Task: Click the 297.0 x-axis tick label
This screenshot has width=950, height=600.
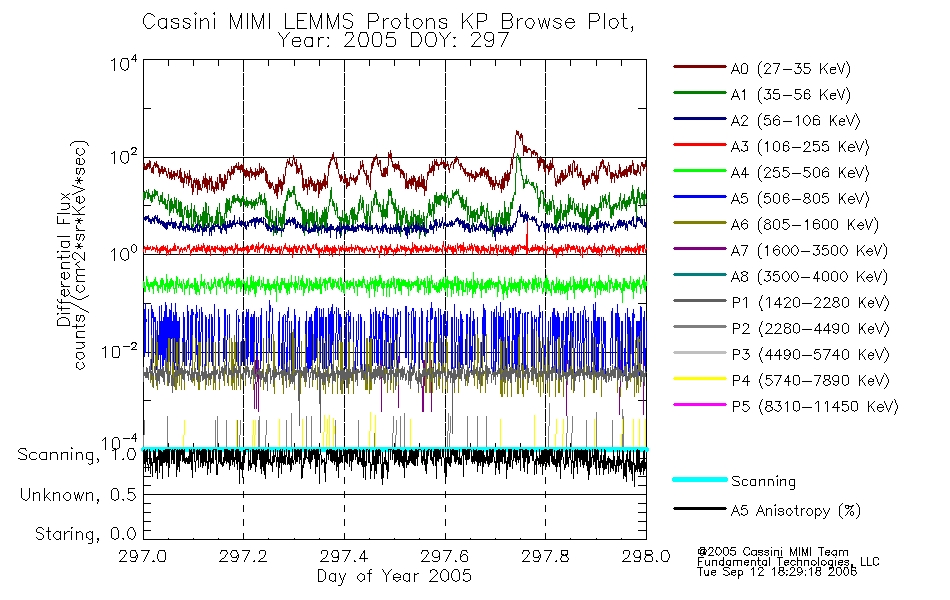Action: 142,556
